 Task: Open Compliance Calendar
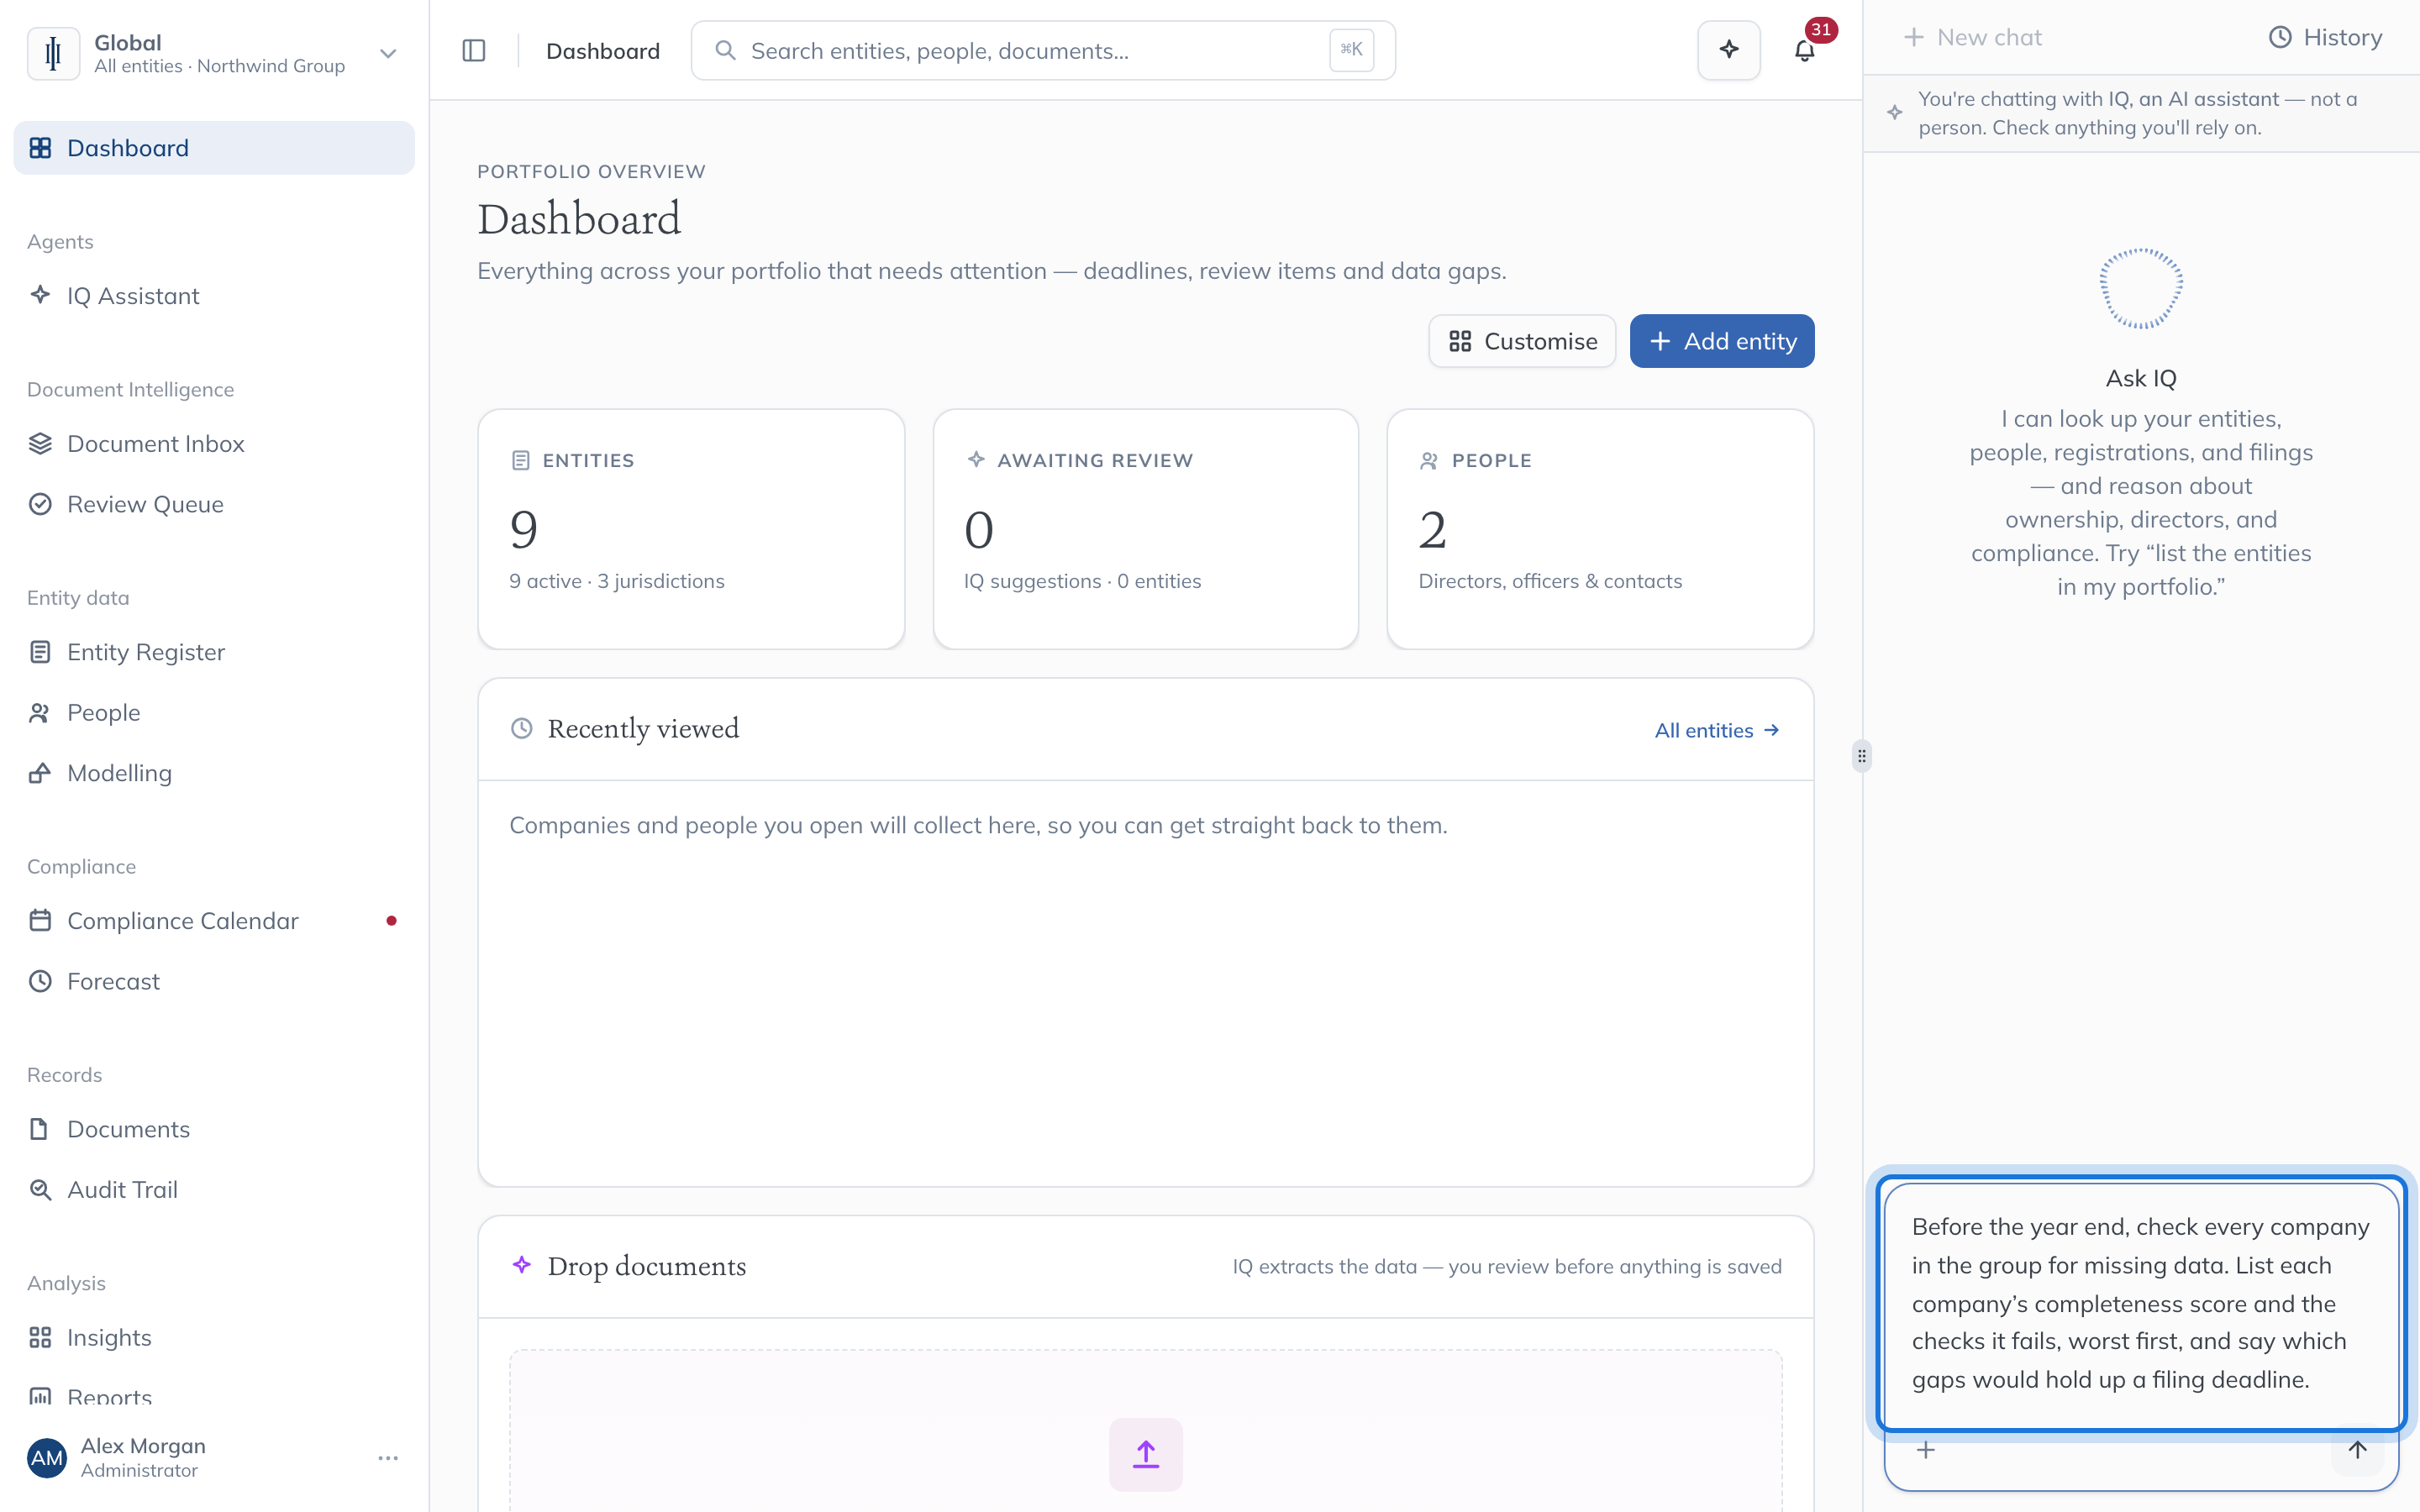[214, 921]
